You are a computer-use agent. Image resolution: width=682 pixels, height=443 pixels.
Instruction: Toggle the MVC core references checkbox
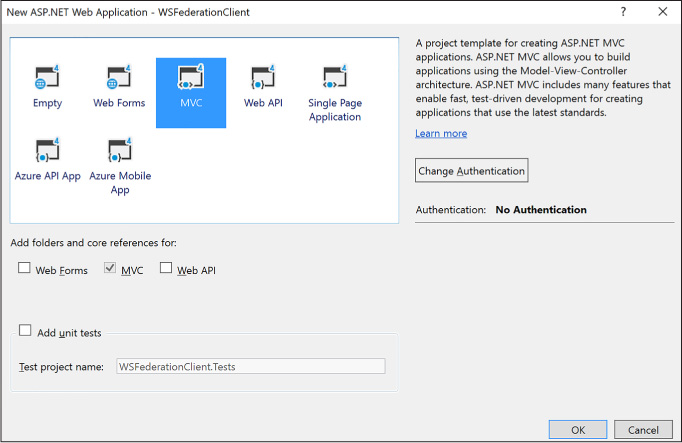pyautogui.click(x=110, y=268)
